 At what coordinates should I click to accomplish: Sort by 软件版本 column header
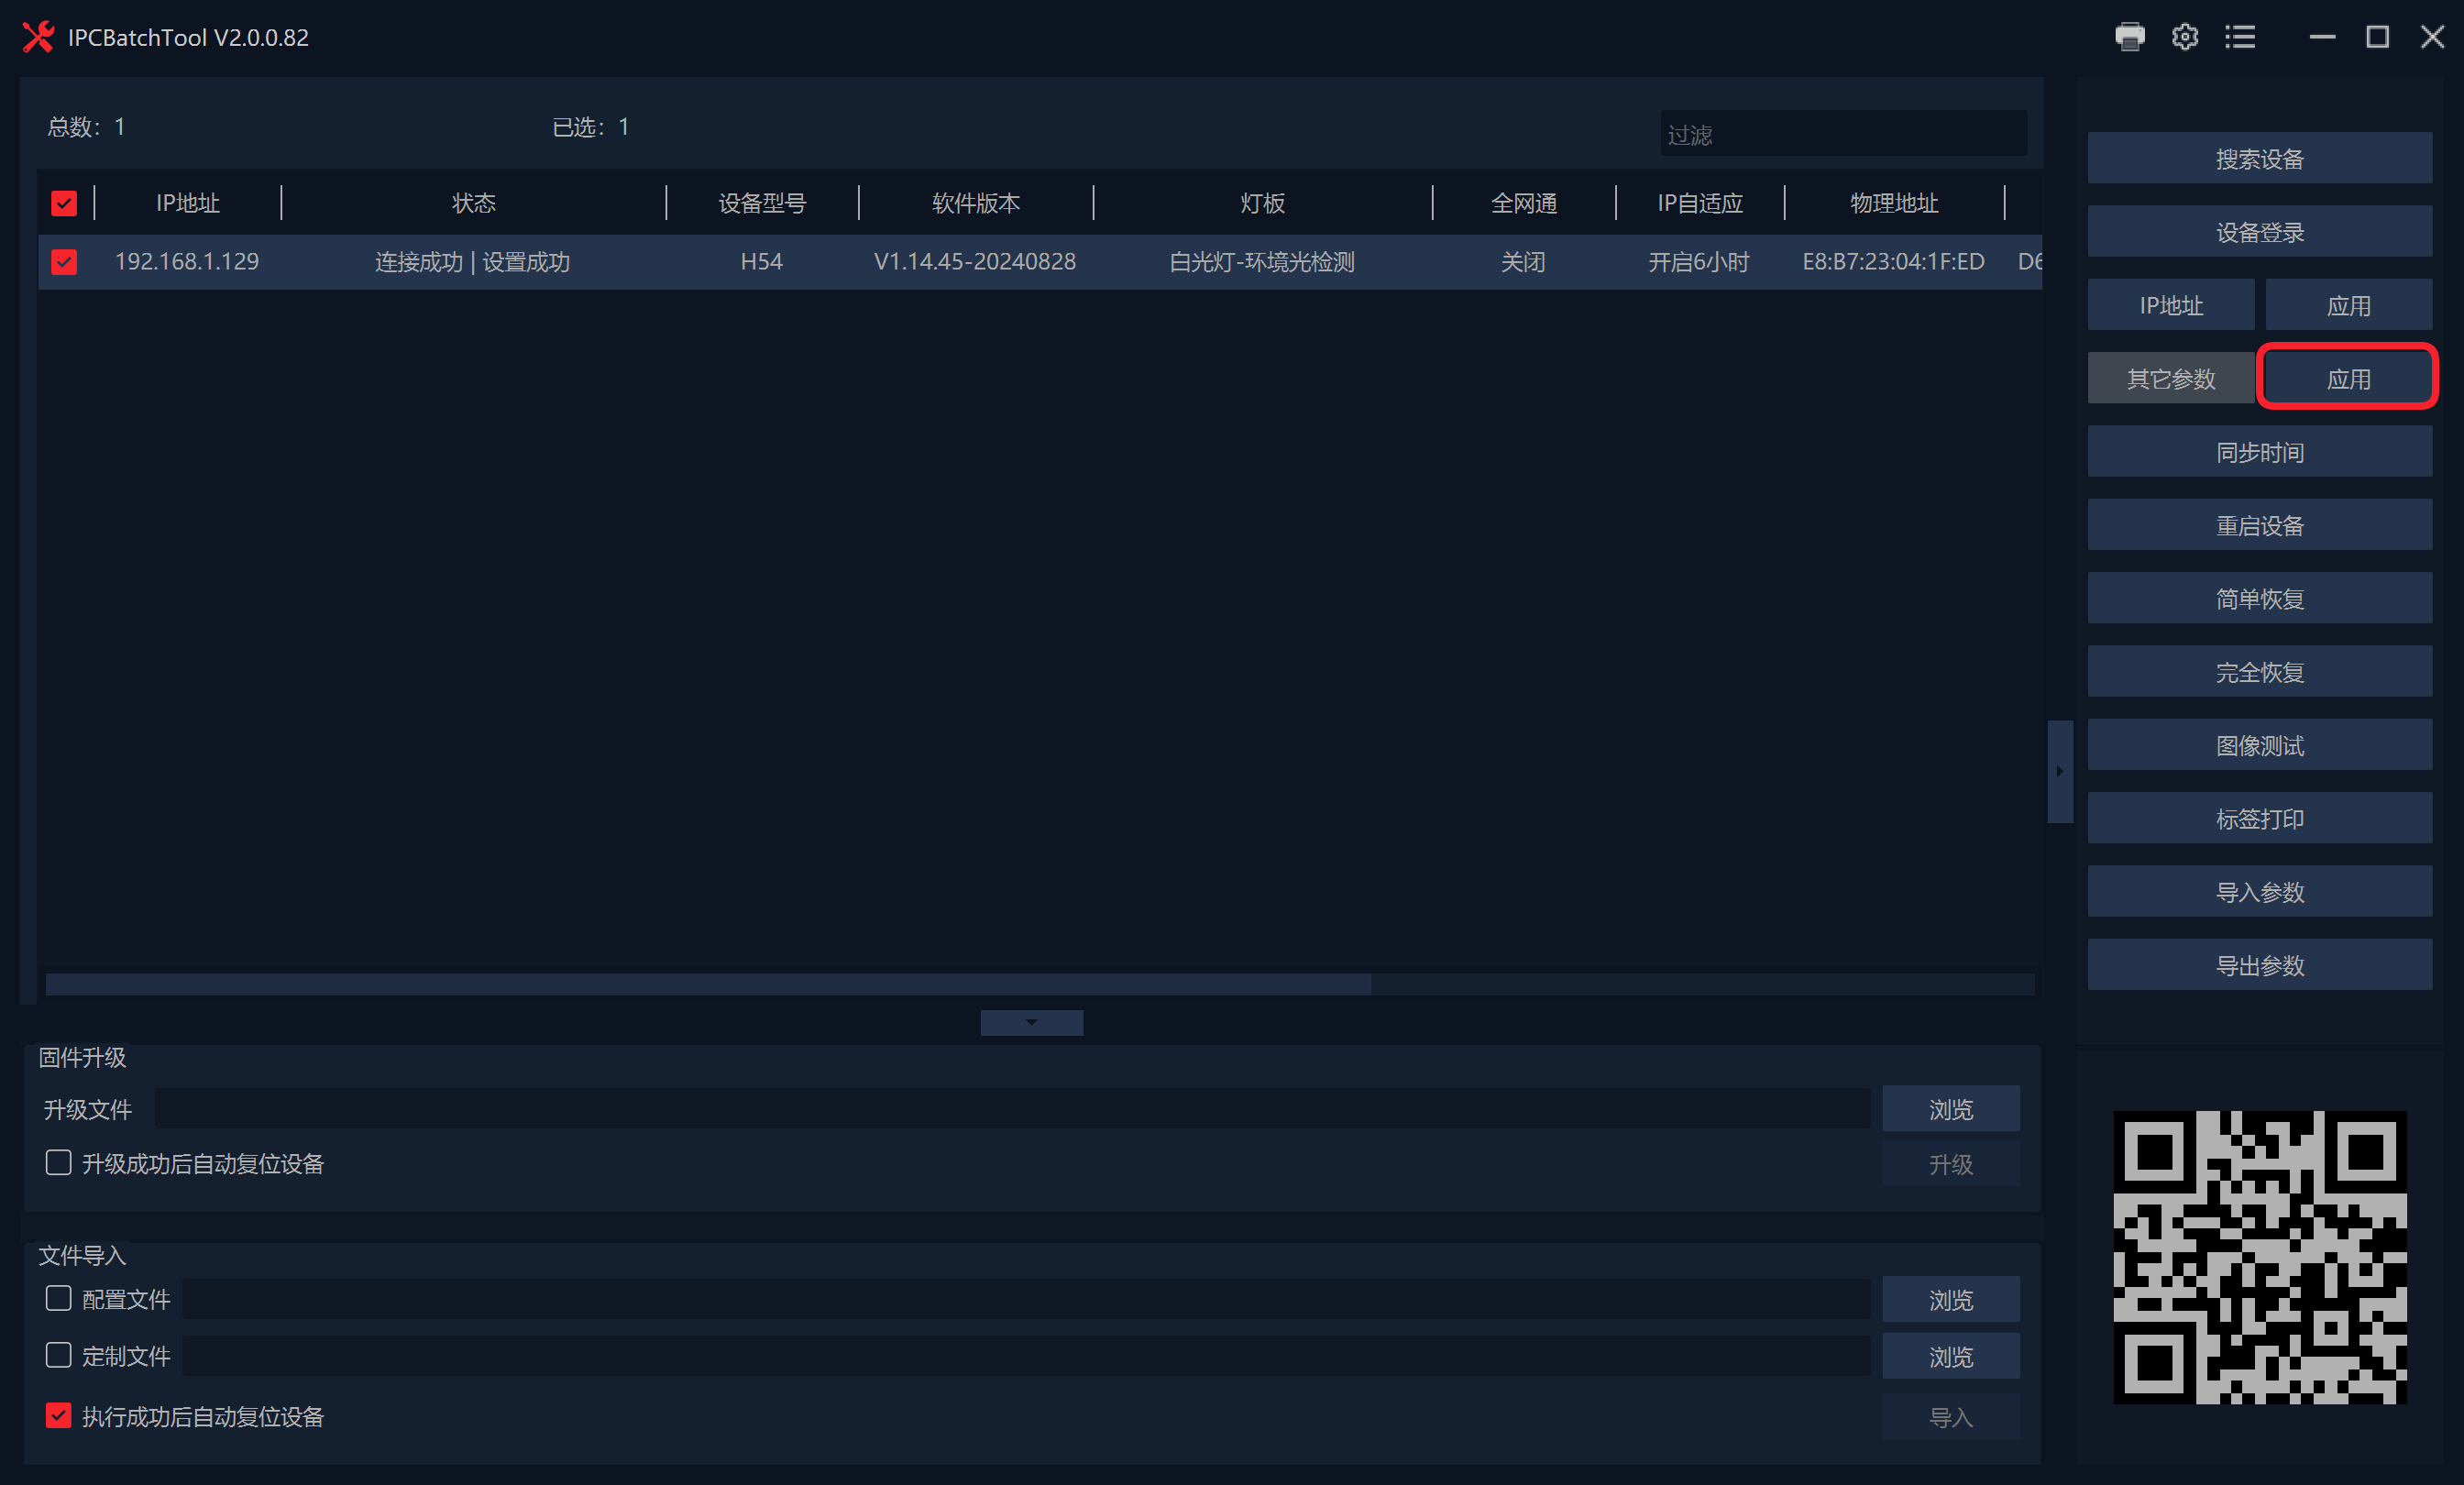[x=975, y=203]
